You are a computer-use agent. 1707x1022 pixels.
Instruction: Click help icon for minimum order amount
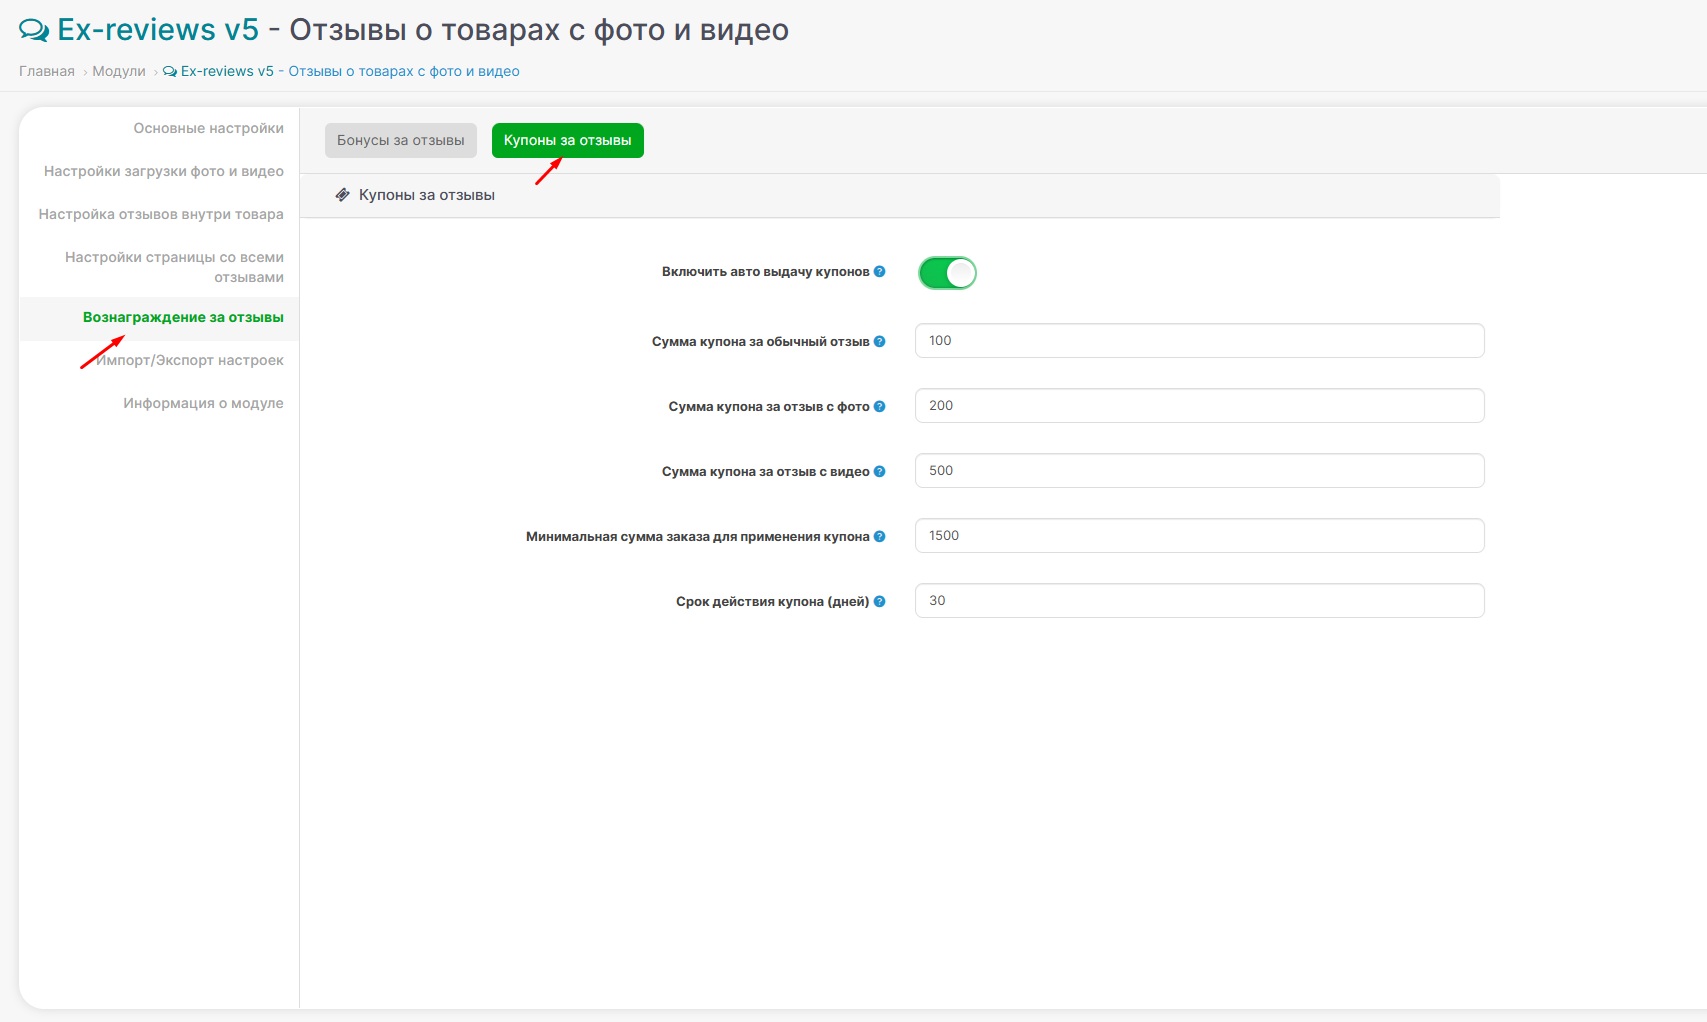pyautogui.click(x=879, y=537)
